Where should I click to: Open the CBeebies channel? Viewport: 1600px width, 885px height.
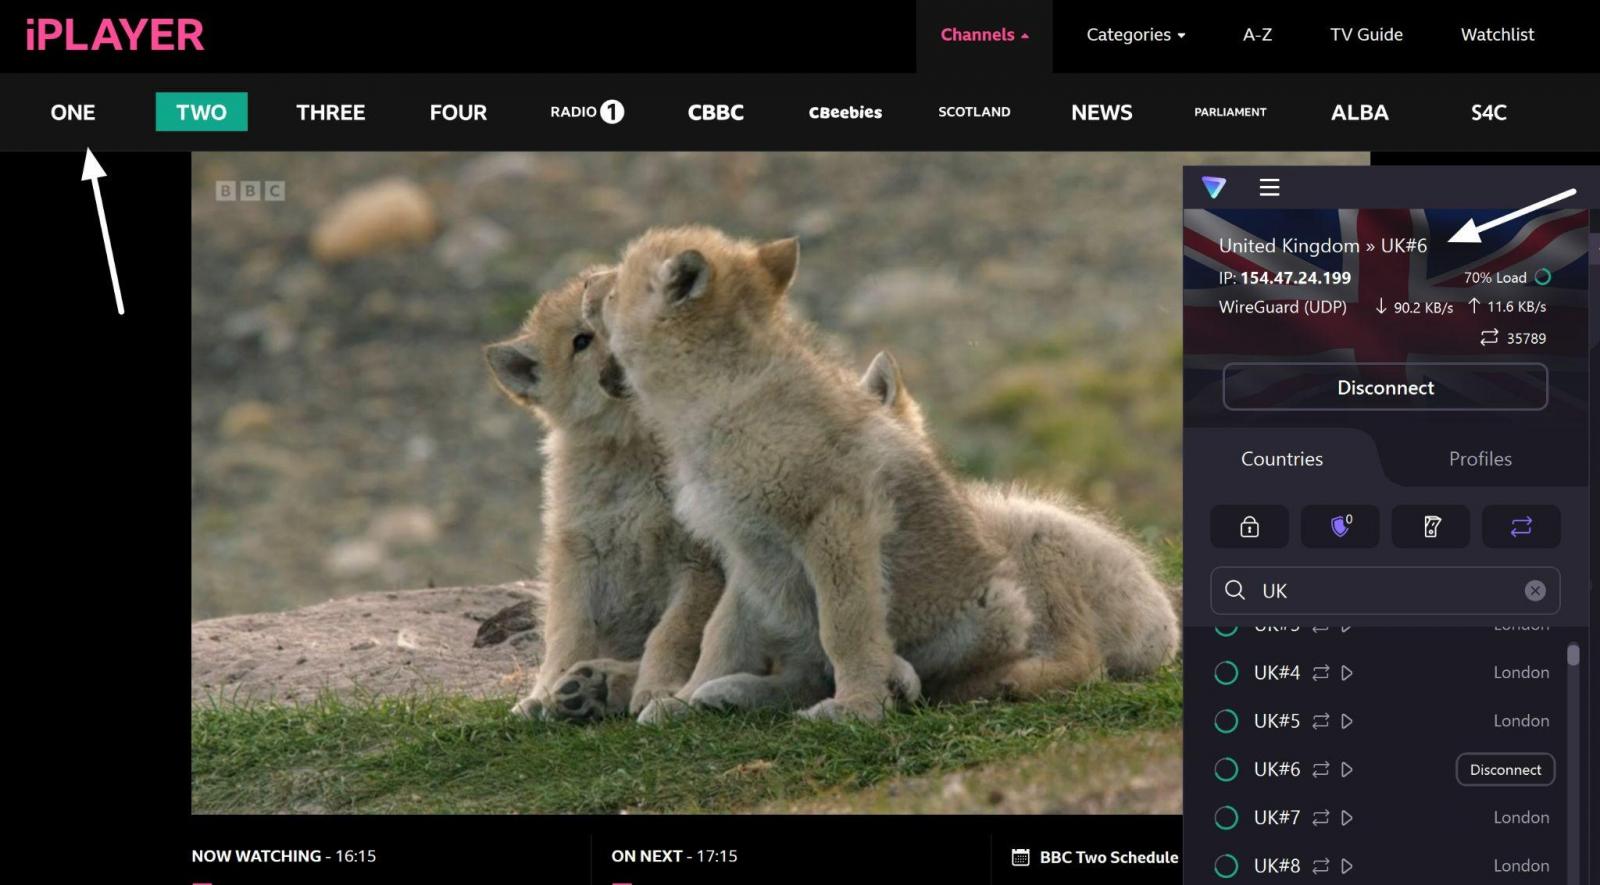point(845,112)
